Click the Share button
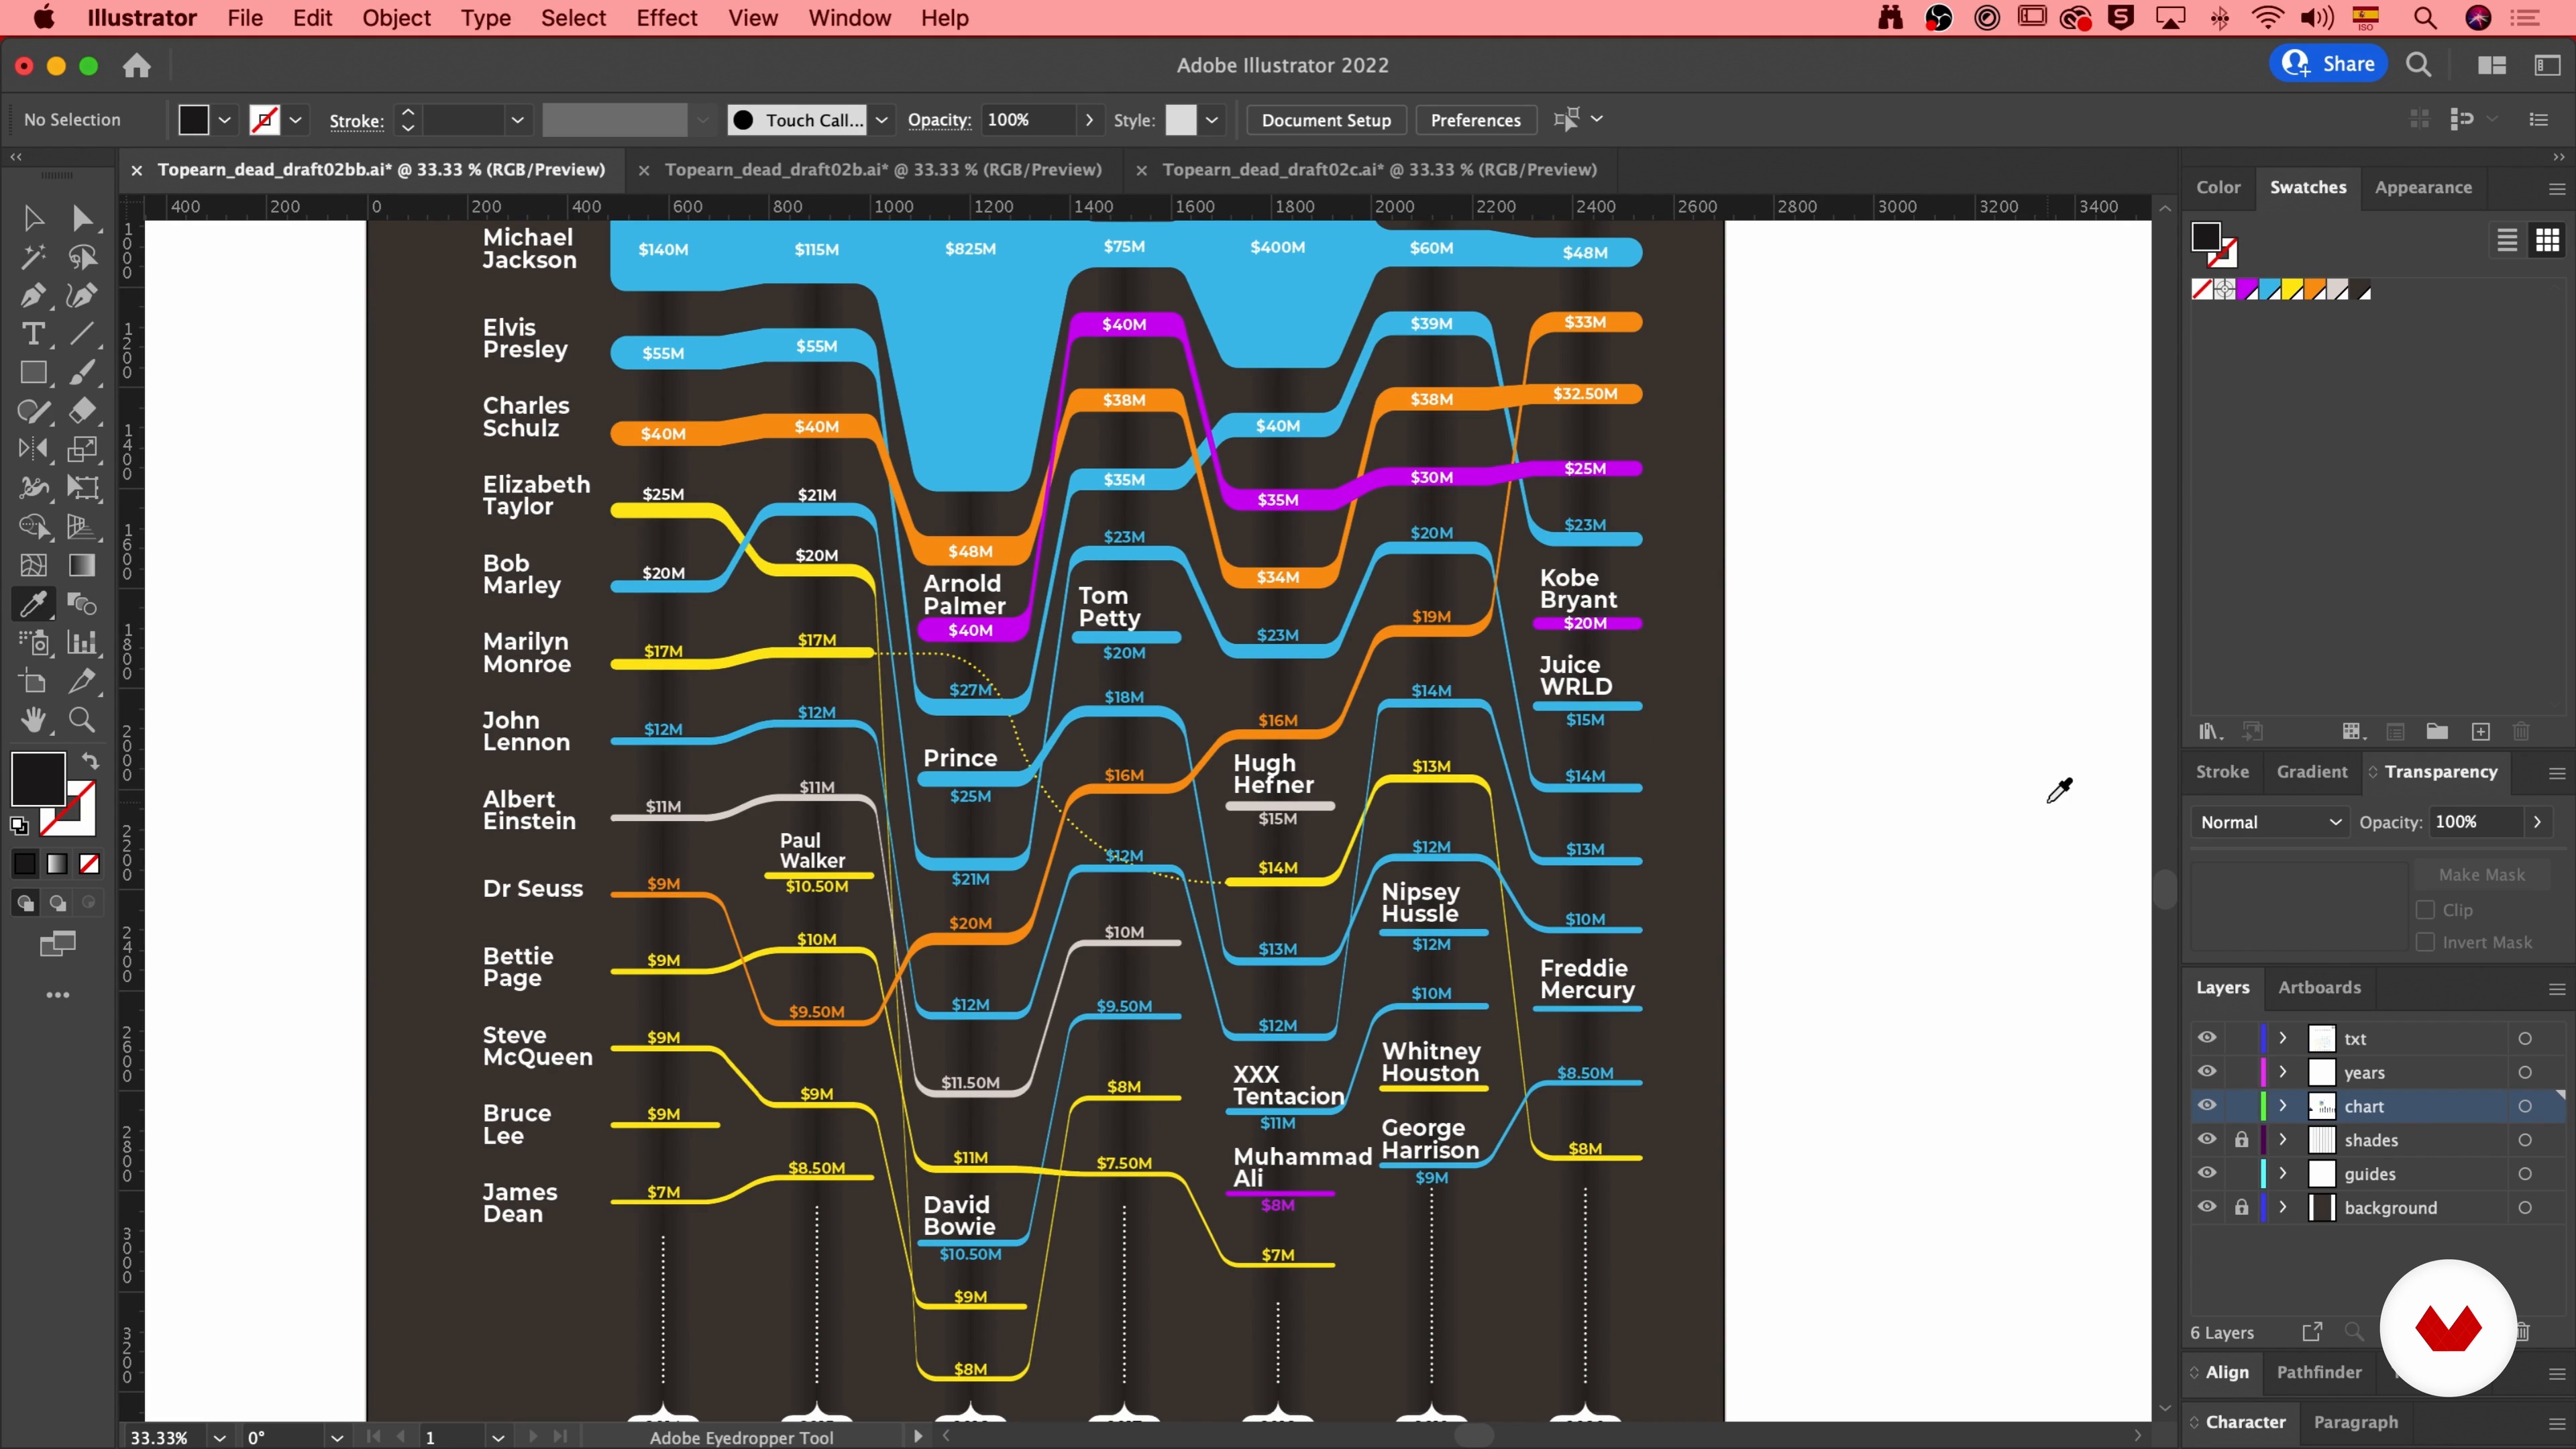The width and height of the screenshot is (2576, 1449). point(2328,64)
